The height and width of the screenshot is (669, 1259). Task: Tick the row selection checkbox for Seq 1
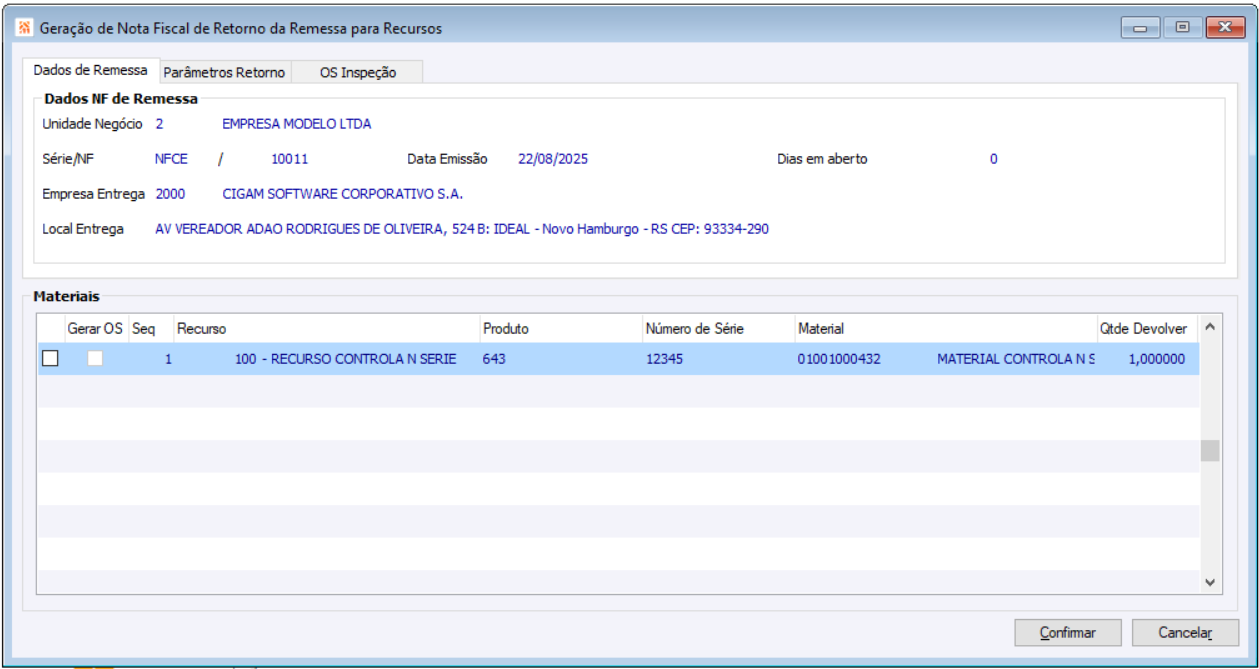coord(50,358)
